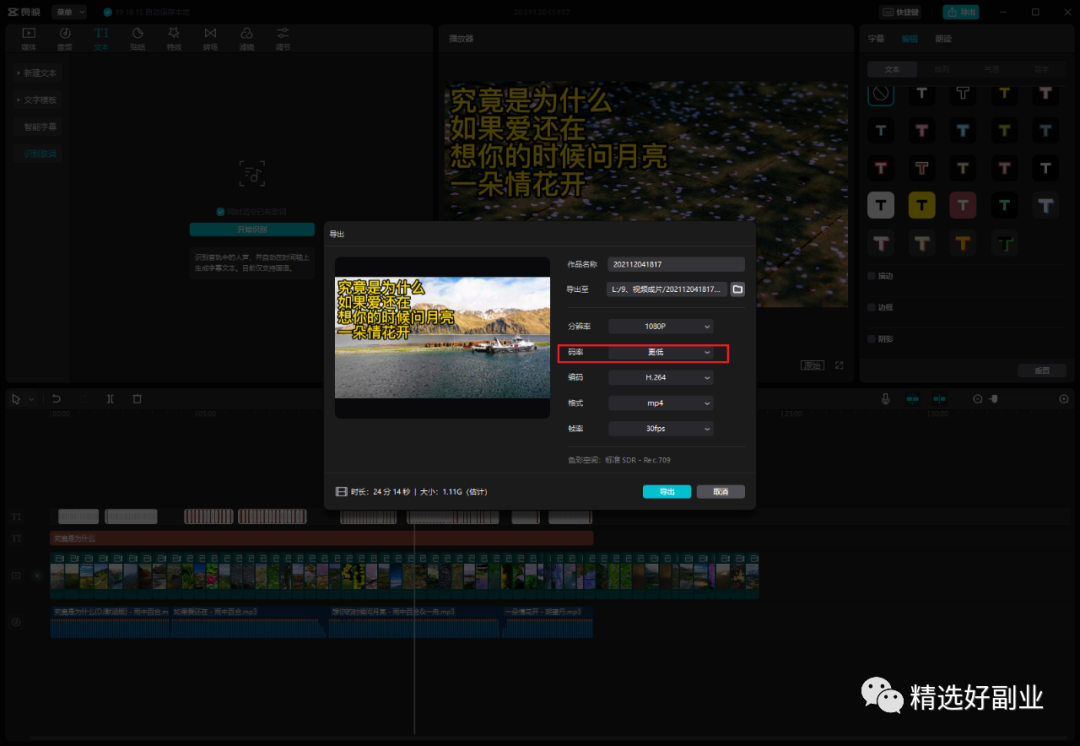The image size is (1080, 746).
Task: Open the 滤镜 (Filter) icon
Action: pos(246,38)
